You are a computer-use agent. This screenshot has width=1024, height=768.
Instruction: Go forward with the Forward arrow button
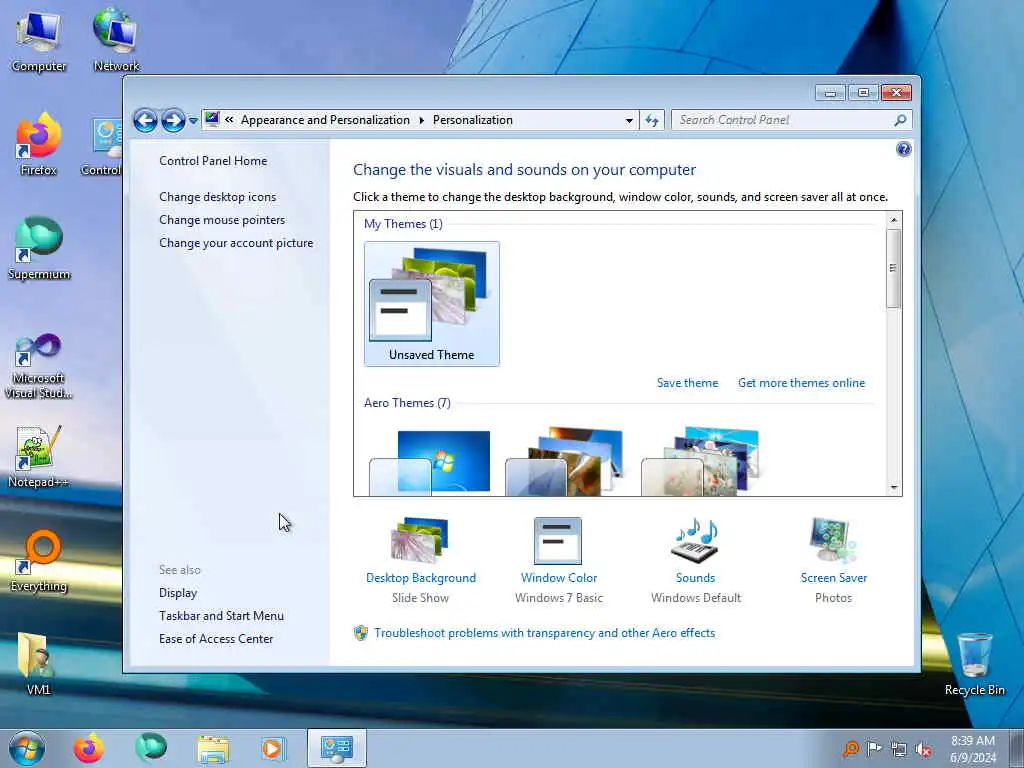[x=173, y=120]
